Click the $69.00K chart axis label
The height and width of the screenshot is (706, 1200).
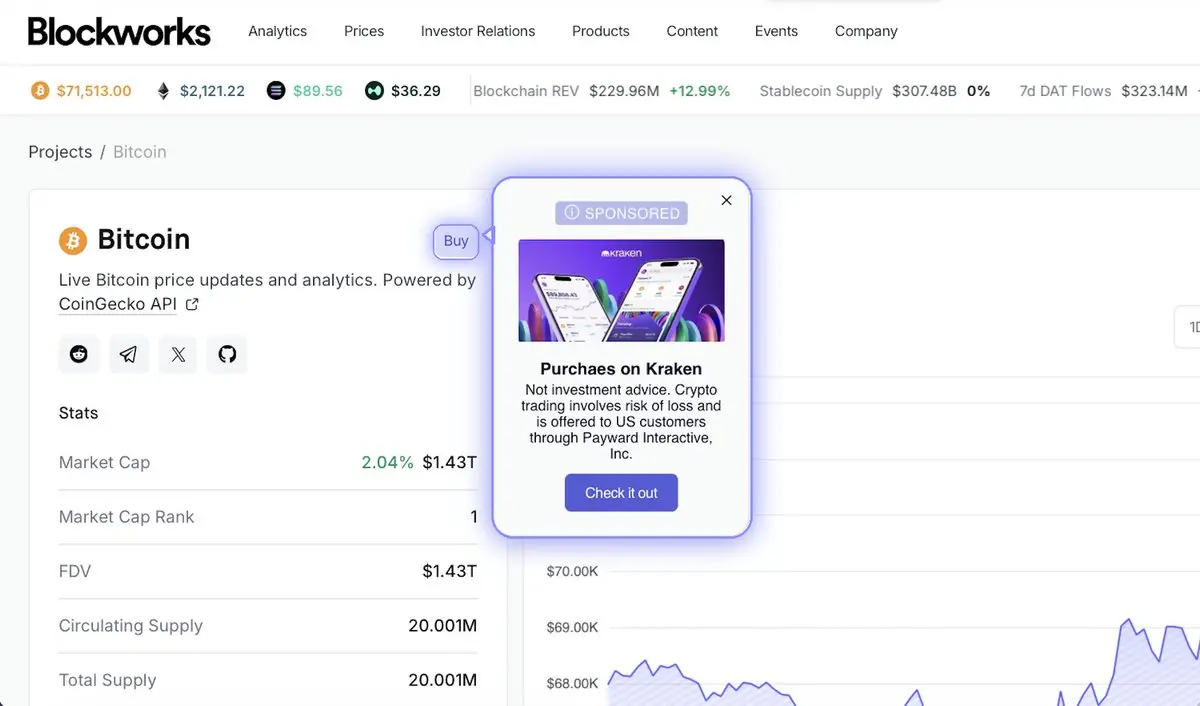coord(572,628)
